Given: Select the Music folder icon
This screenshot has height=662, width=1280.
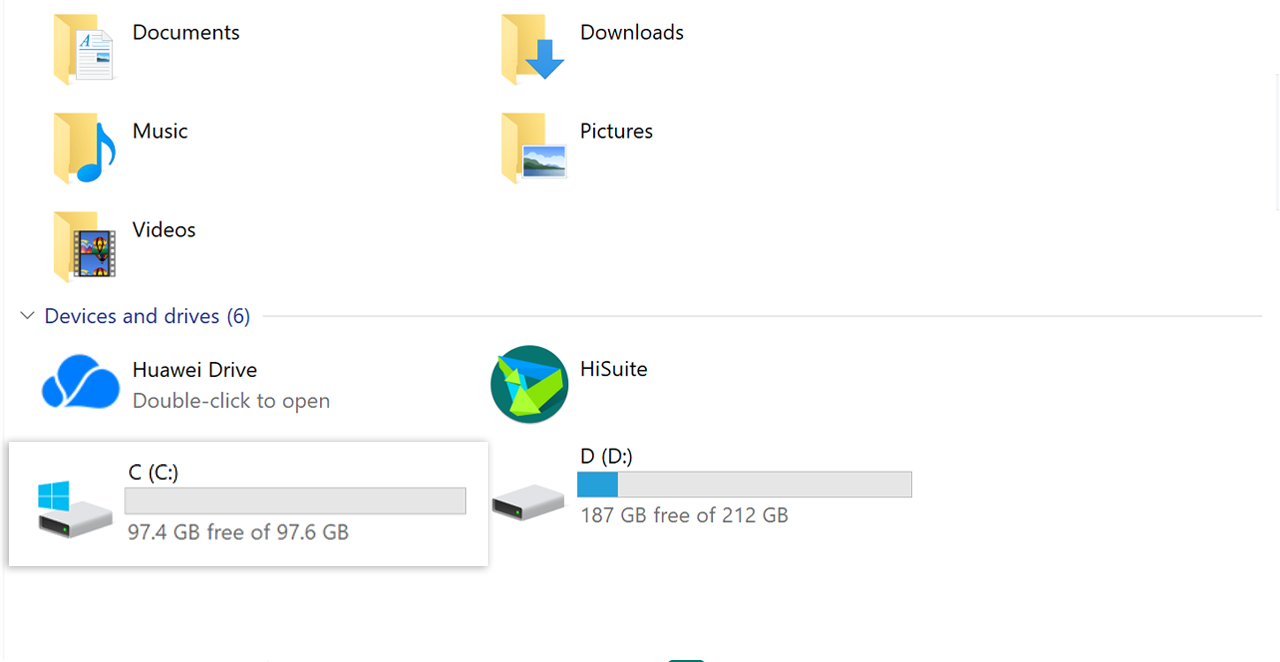Looking at the screenshot, I should pos(84,149).
